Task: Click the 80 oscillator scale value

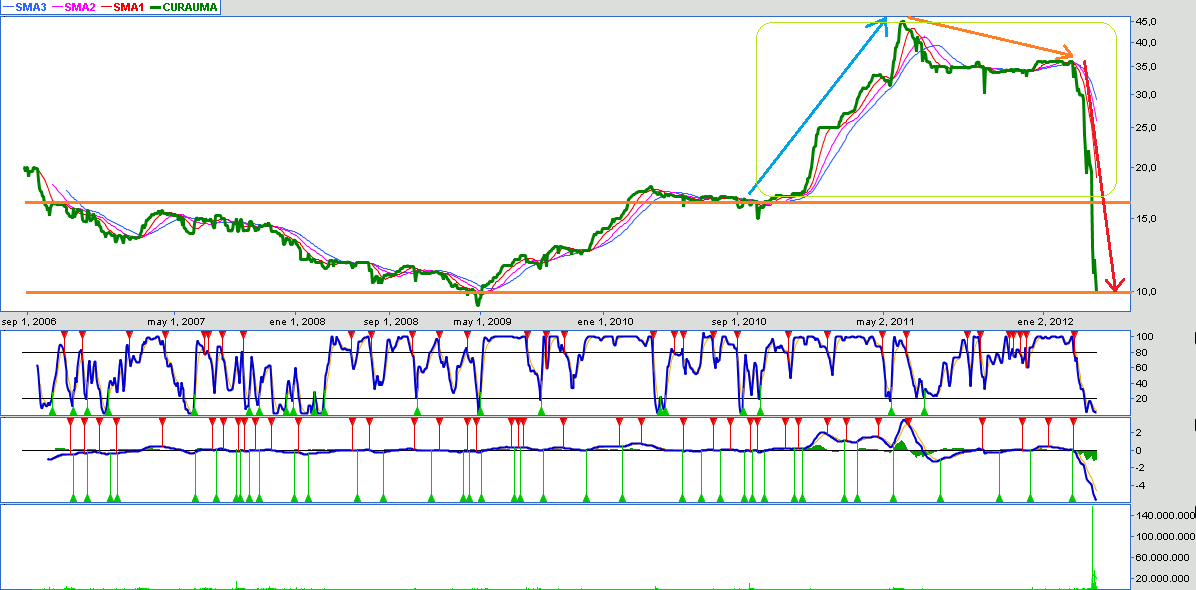Action: pyautogui.click(x=1143, y=352)
